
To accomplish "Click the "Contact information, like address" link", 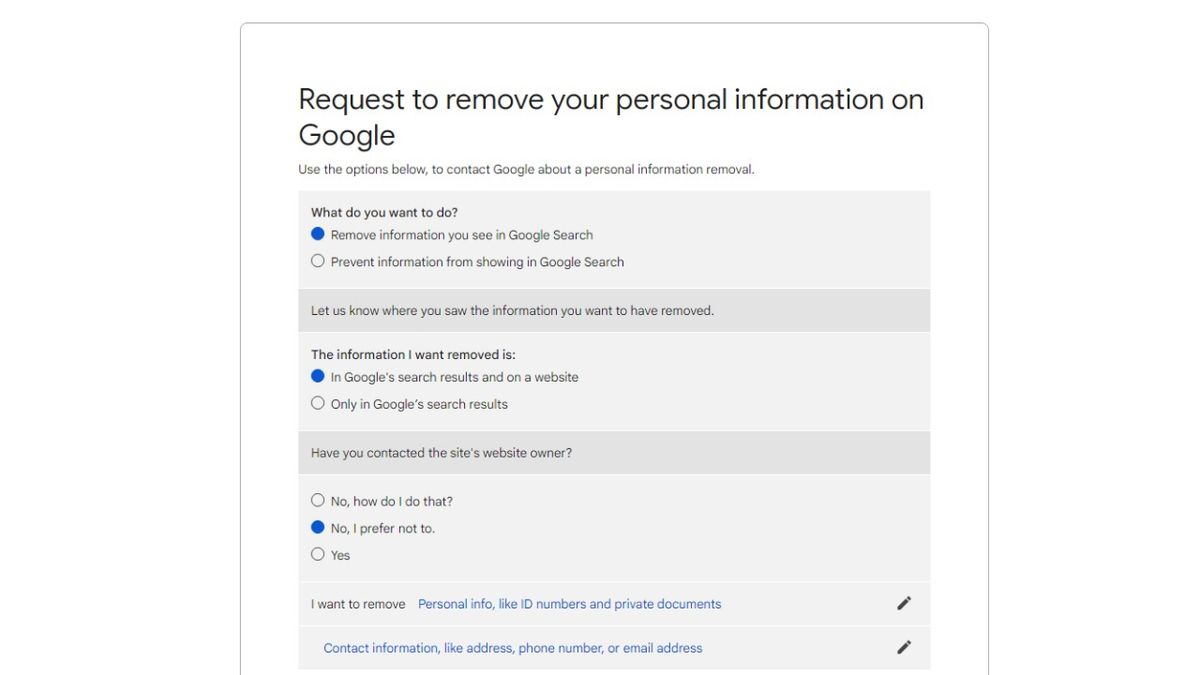I will (512, 647).
